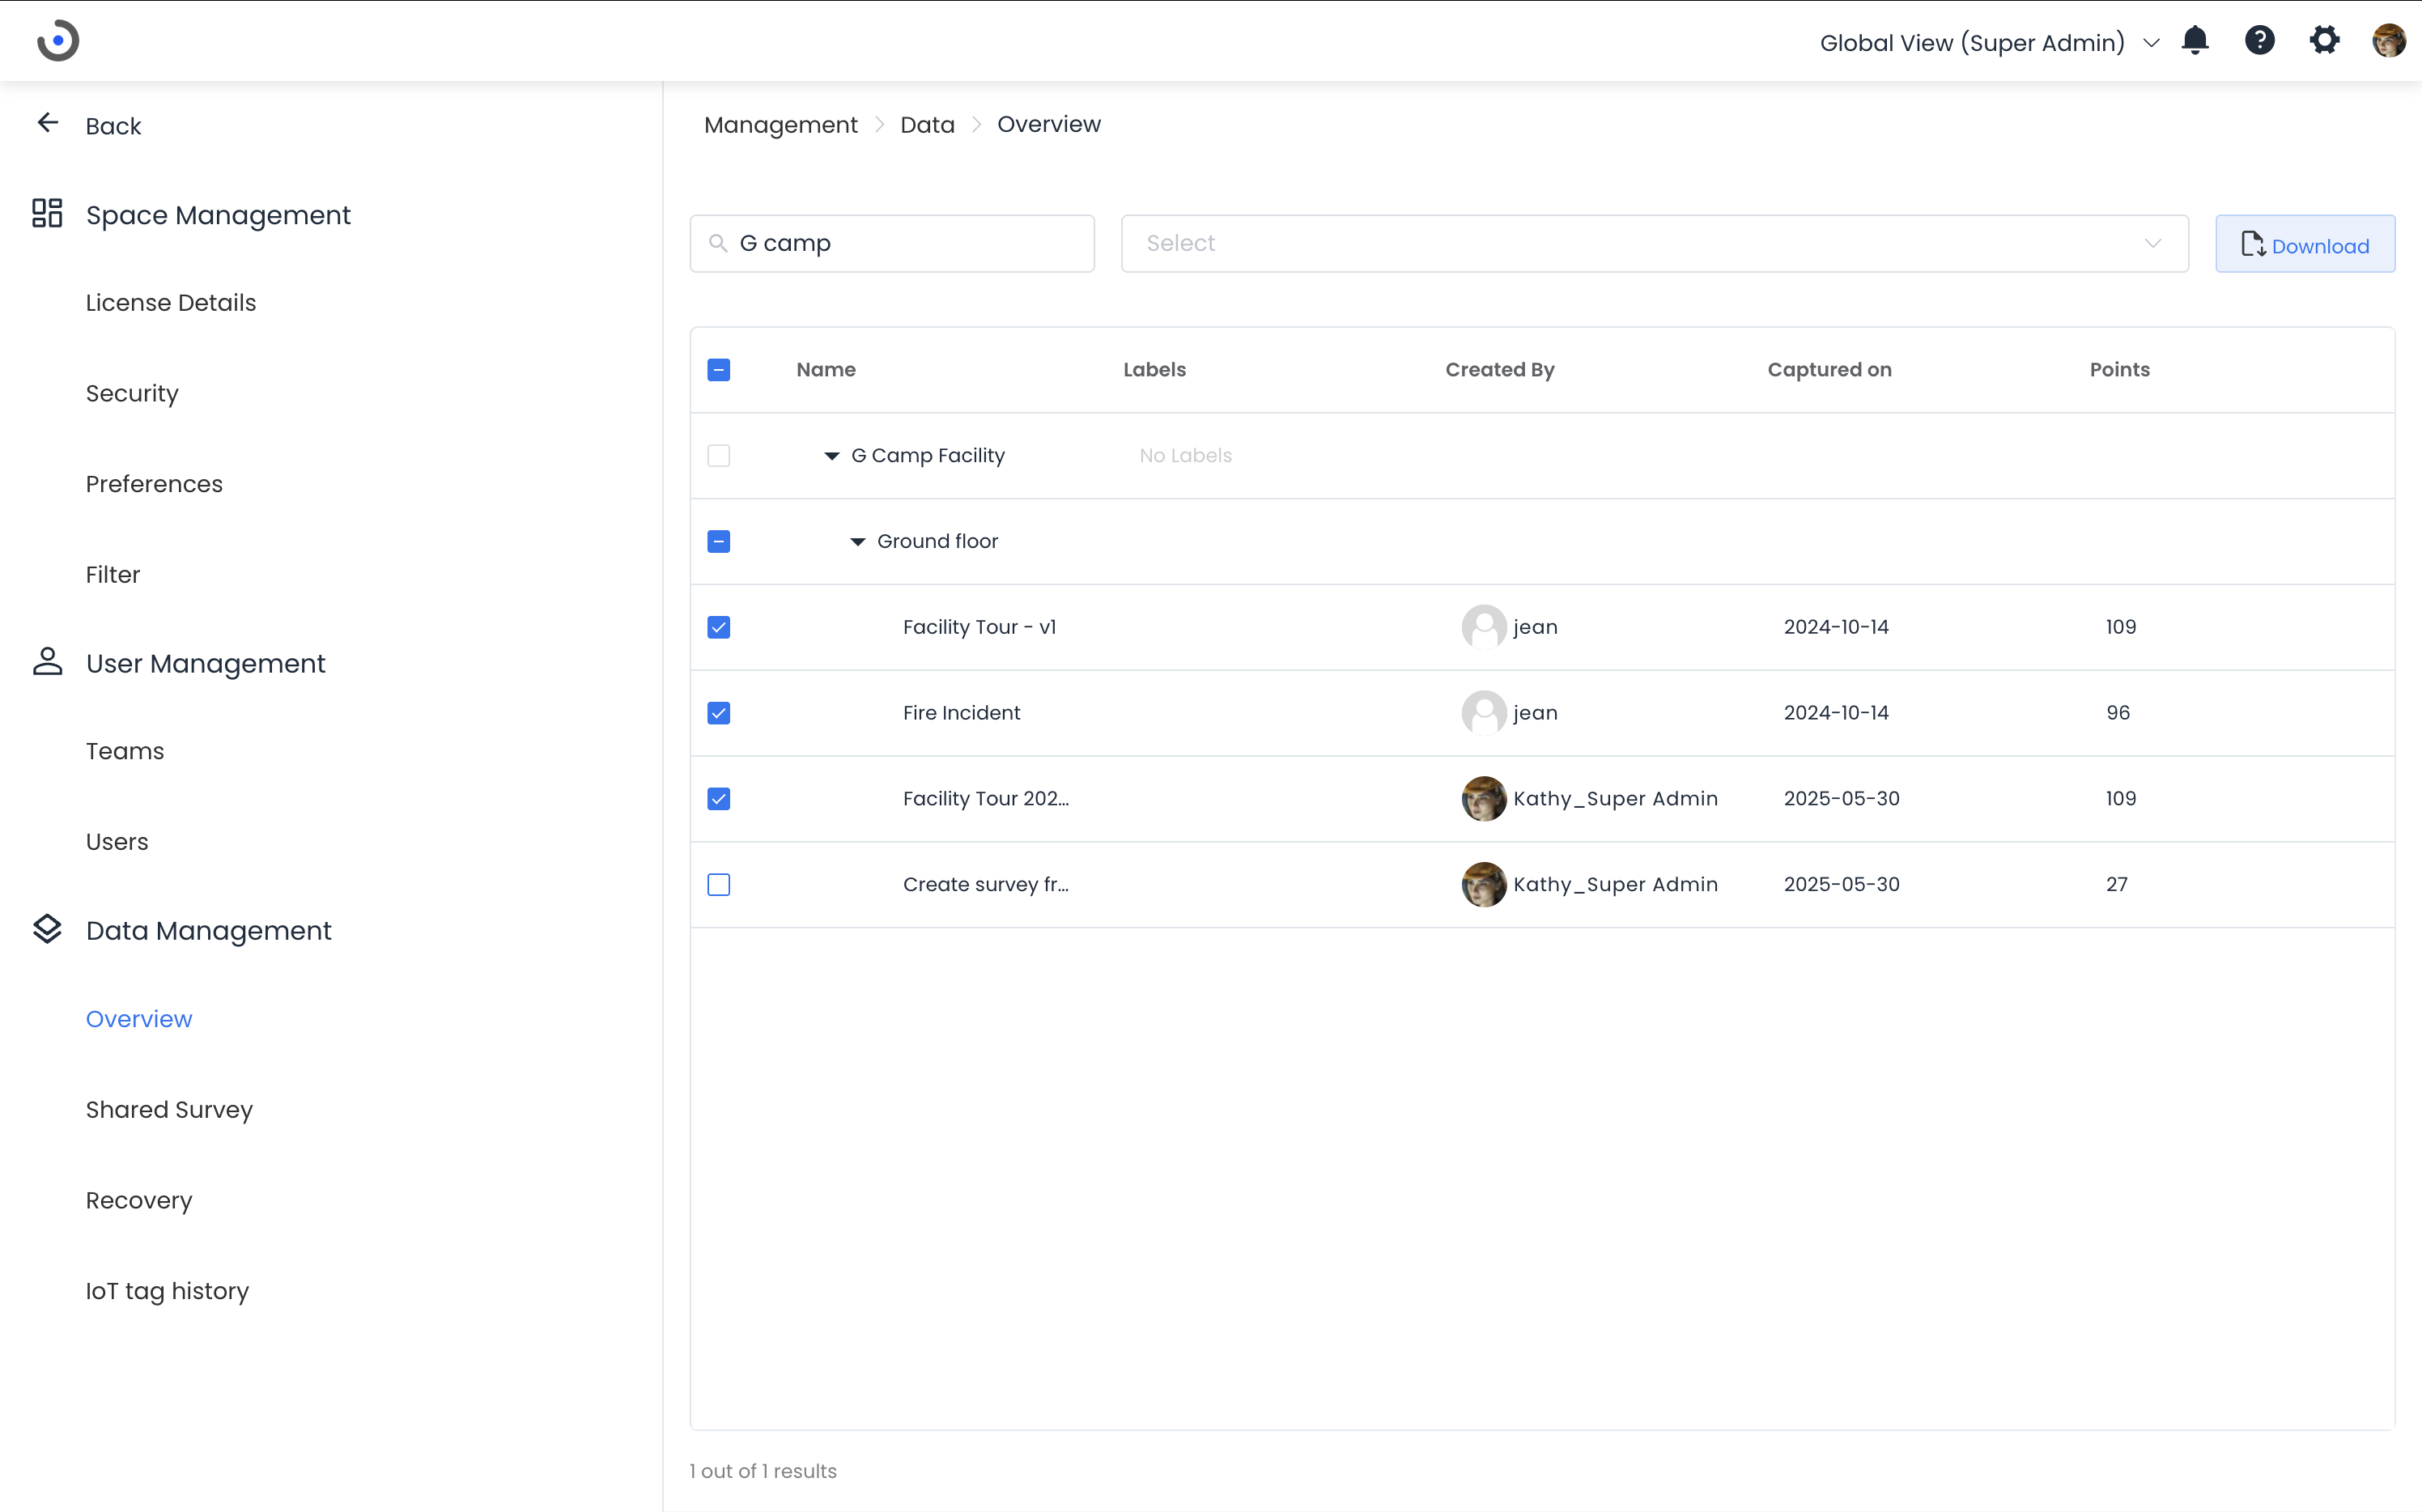Screen dimensions: 2422x1512
Task: Toggle the header select-all checkbox
Action: (x=719, y=370)
